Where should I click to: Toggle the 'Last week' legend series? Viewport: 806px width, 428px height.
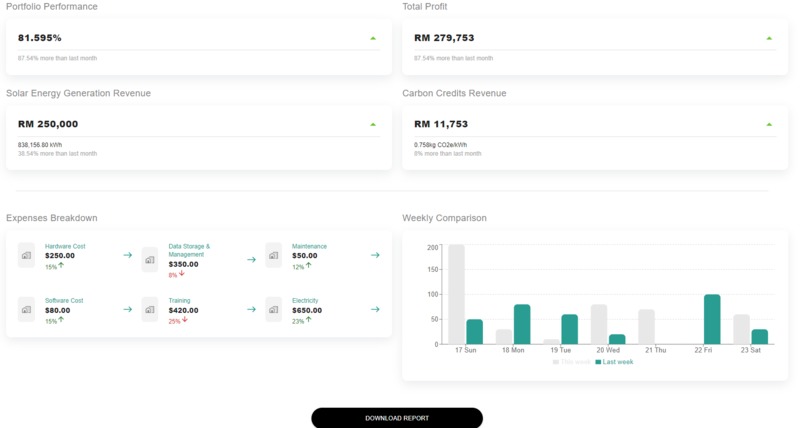pyautogui.click(x=614, y=362)
